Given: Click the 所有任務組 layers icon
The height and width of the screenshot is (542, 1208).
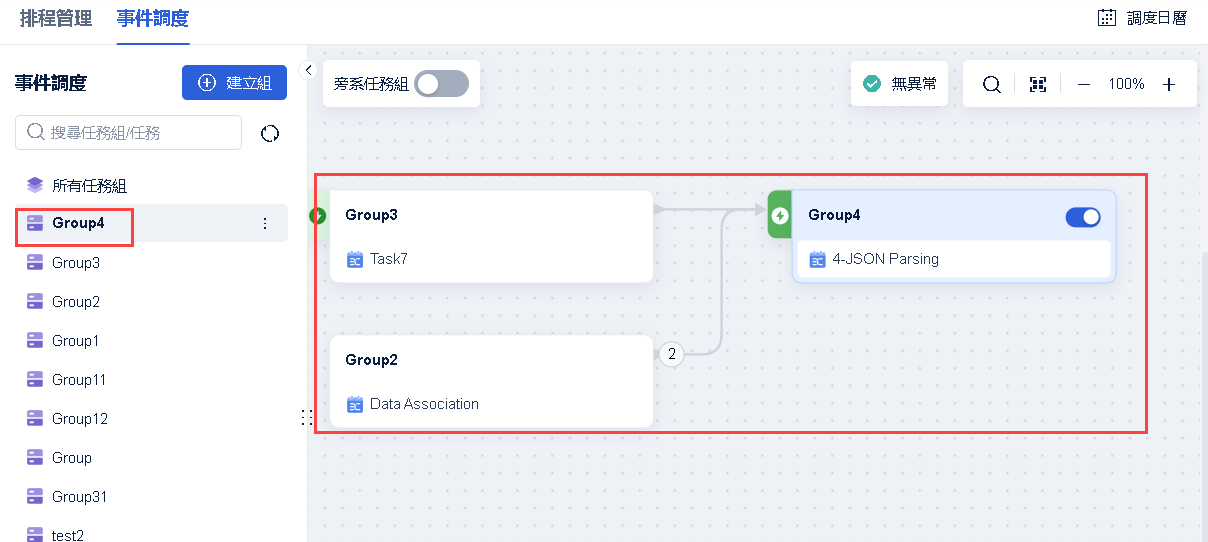Looking at the screenshot, I should tap(35, 185).
